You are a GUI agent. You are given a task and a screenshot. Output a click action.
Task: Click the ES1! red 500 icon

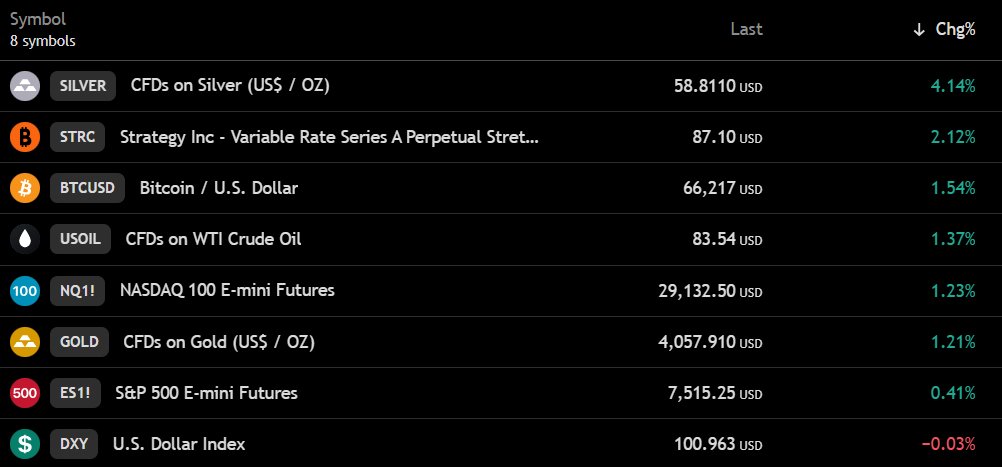coord(25,393)
